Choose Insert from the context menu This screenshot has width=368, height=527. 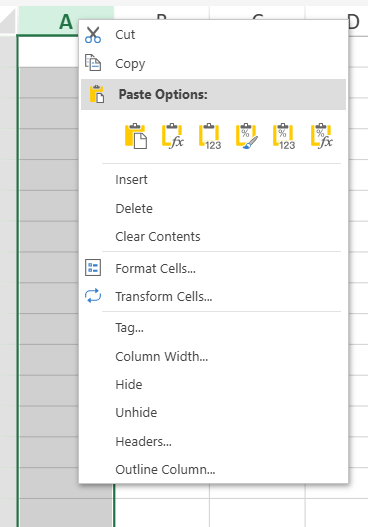(131, 180)
